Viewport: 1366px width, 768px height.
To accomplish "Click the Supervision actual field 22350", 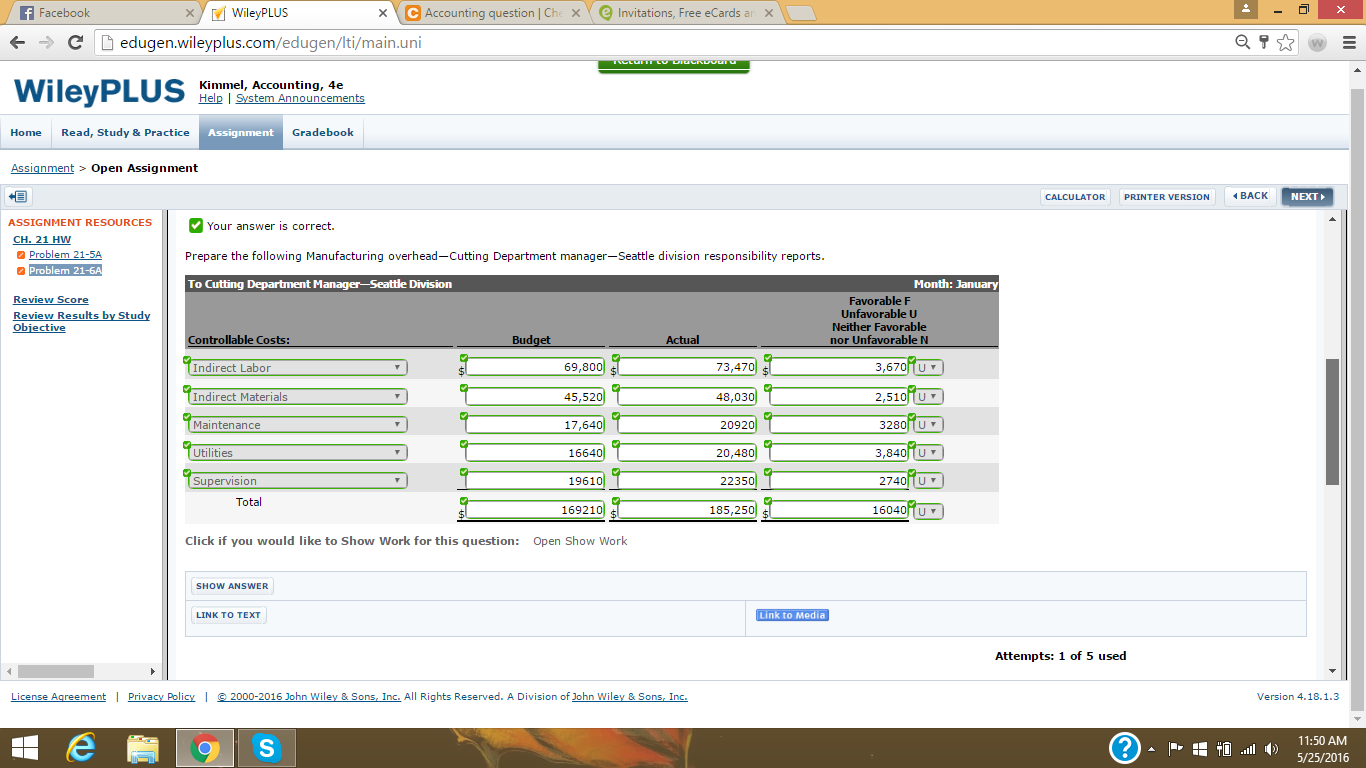I will [687, 481].
